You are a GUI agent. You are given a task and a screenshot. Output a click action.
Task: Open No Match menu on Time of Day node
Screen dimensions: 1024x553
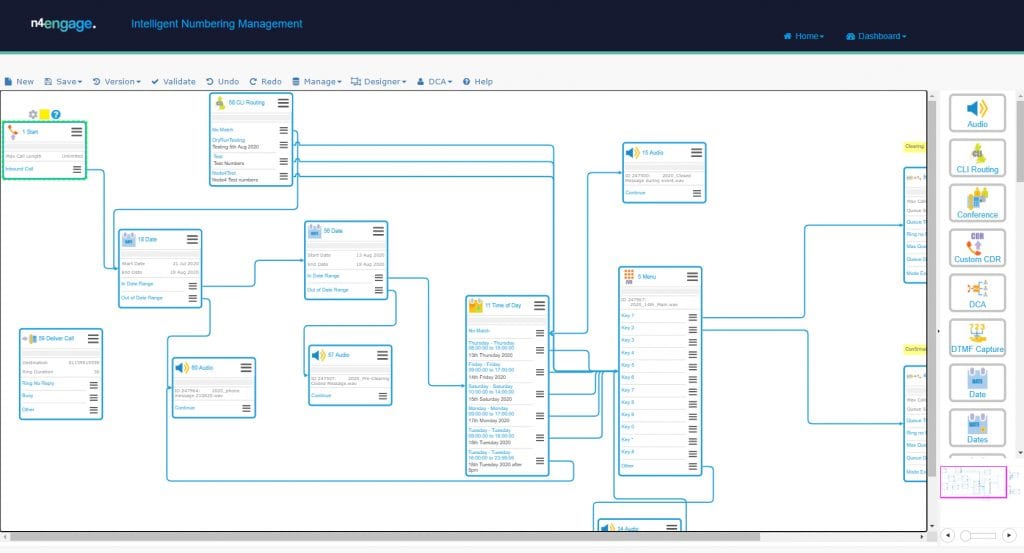[x=540, y=332]
